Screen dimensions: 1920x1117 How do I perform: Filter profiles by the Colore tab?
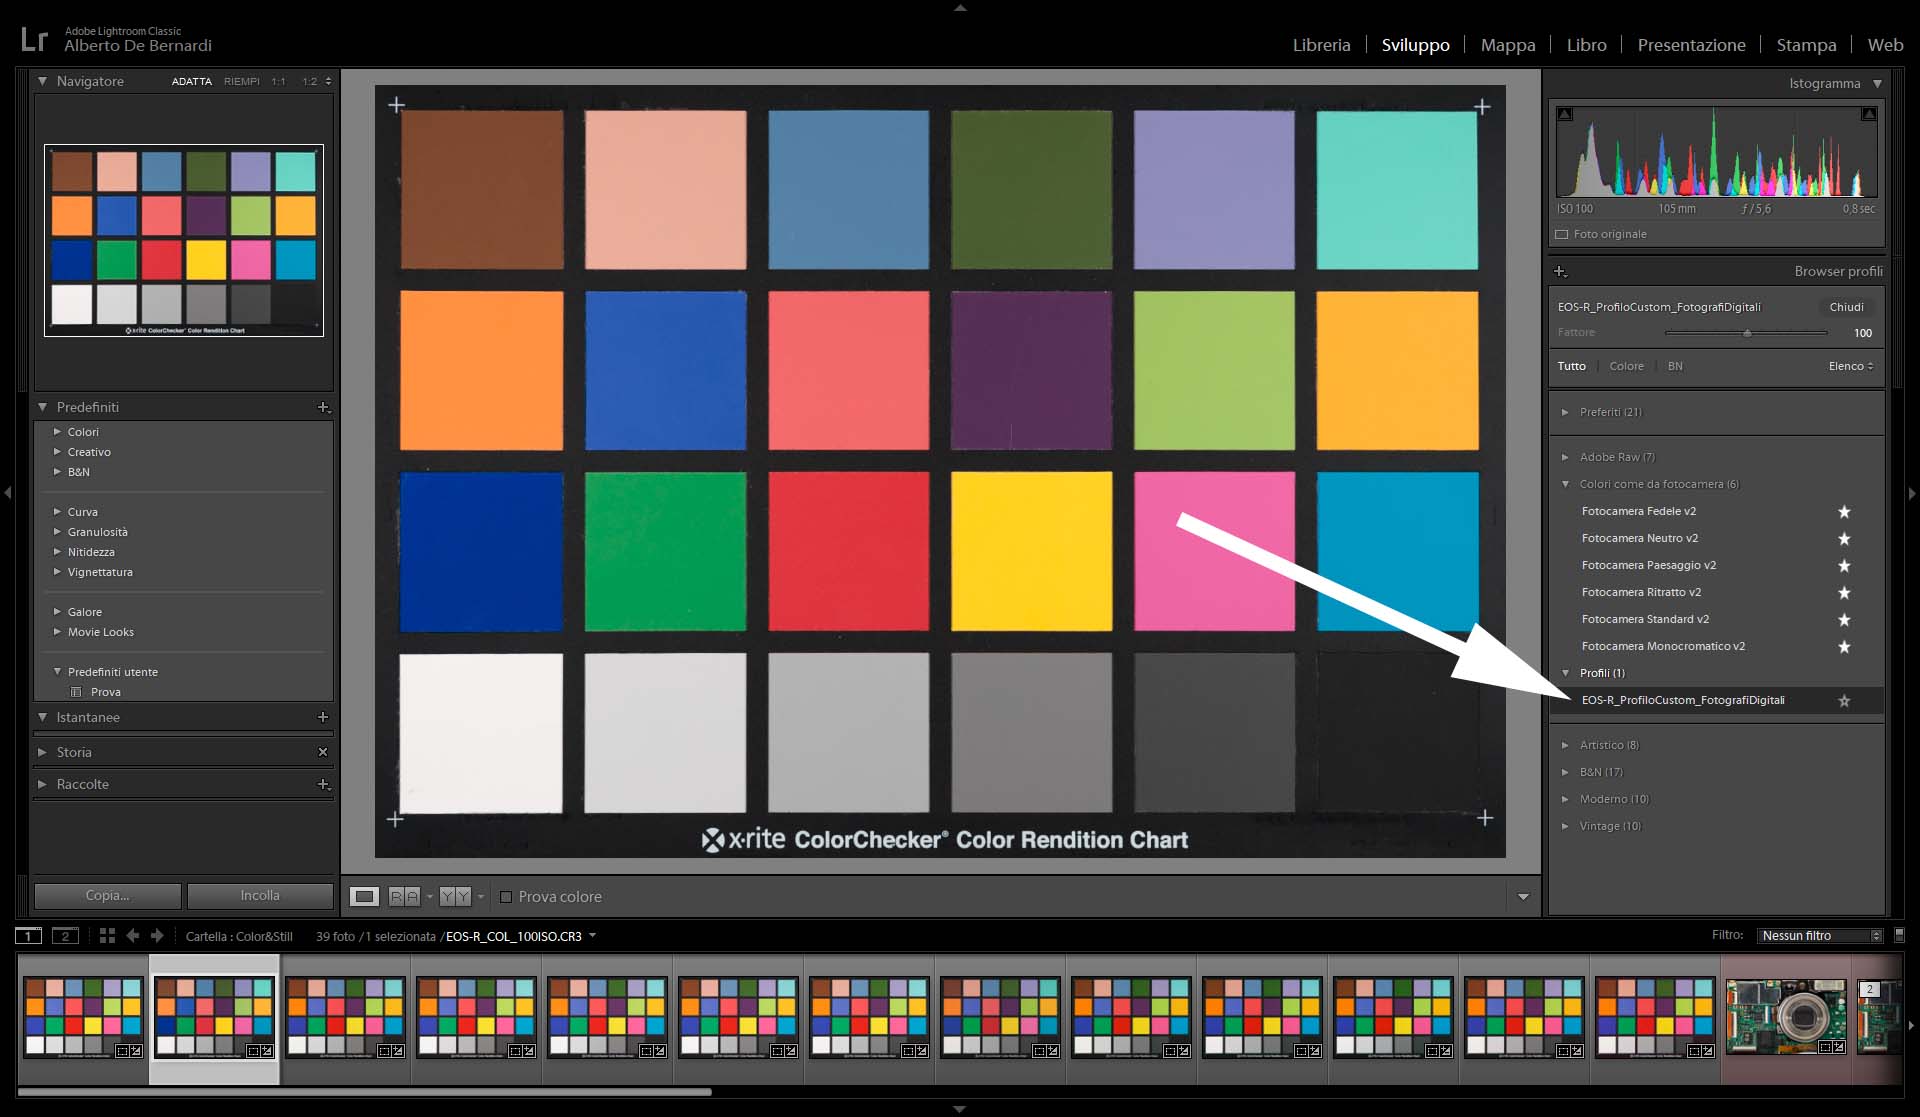[1626, 366]
